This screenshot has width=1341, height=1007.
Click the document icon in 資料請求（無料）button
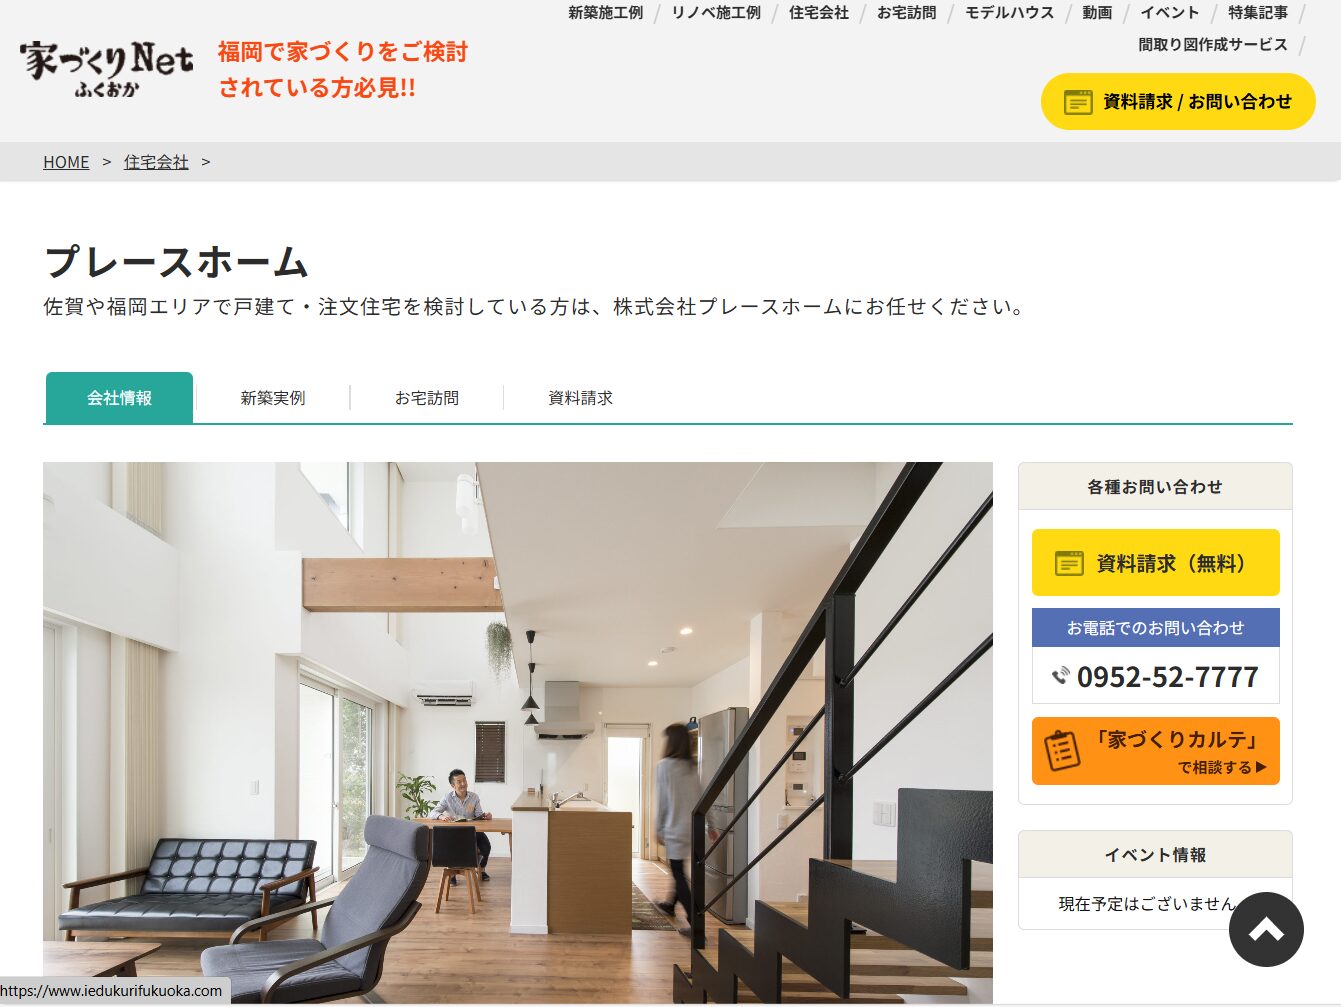tap(1069, 563)
